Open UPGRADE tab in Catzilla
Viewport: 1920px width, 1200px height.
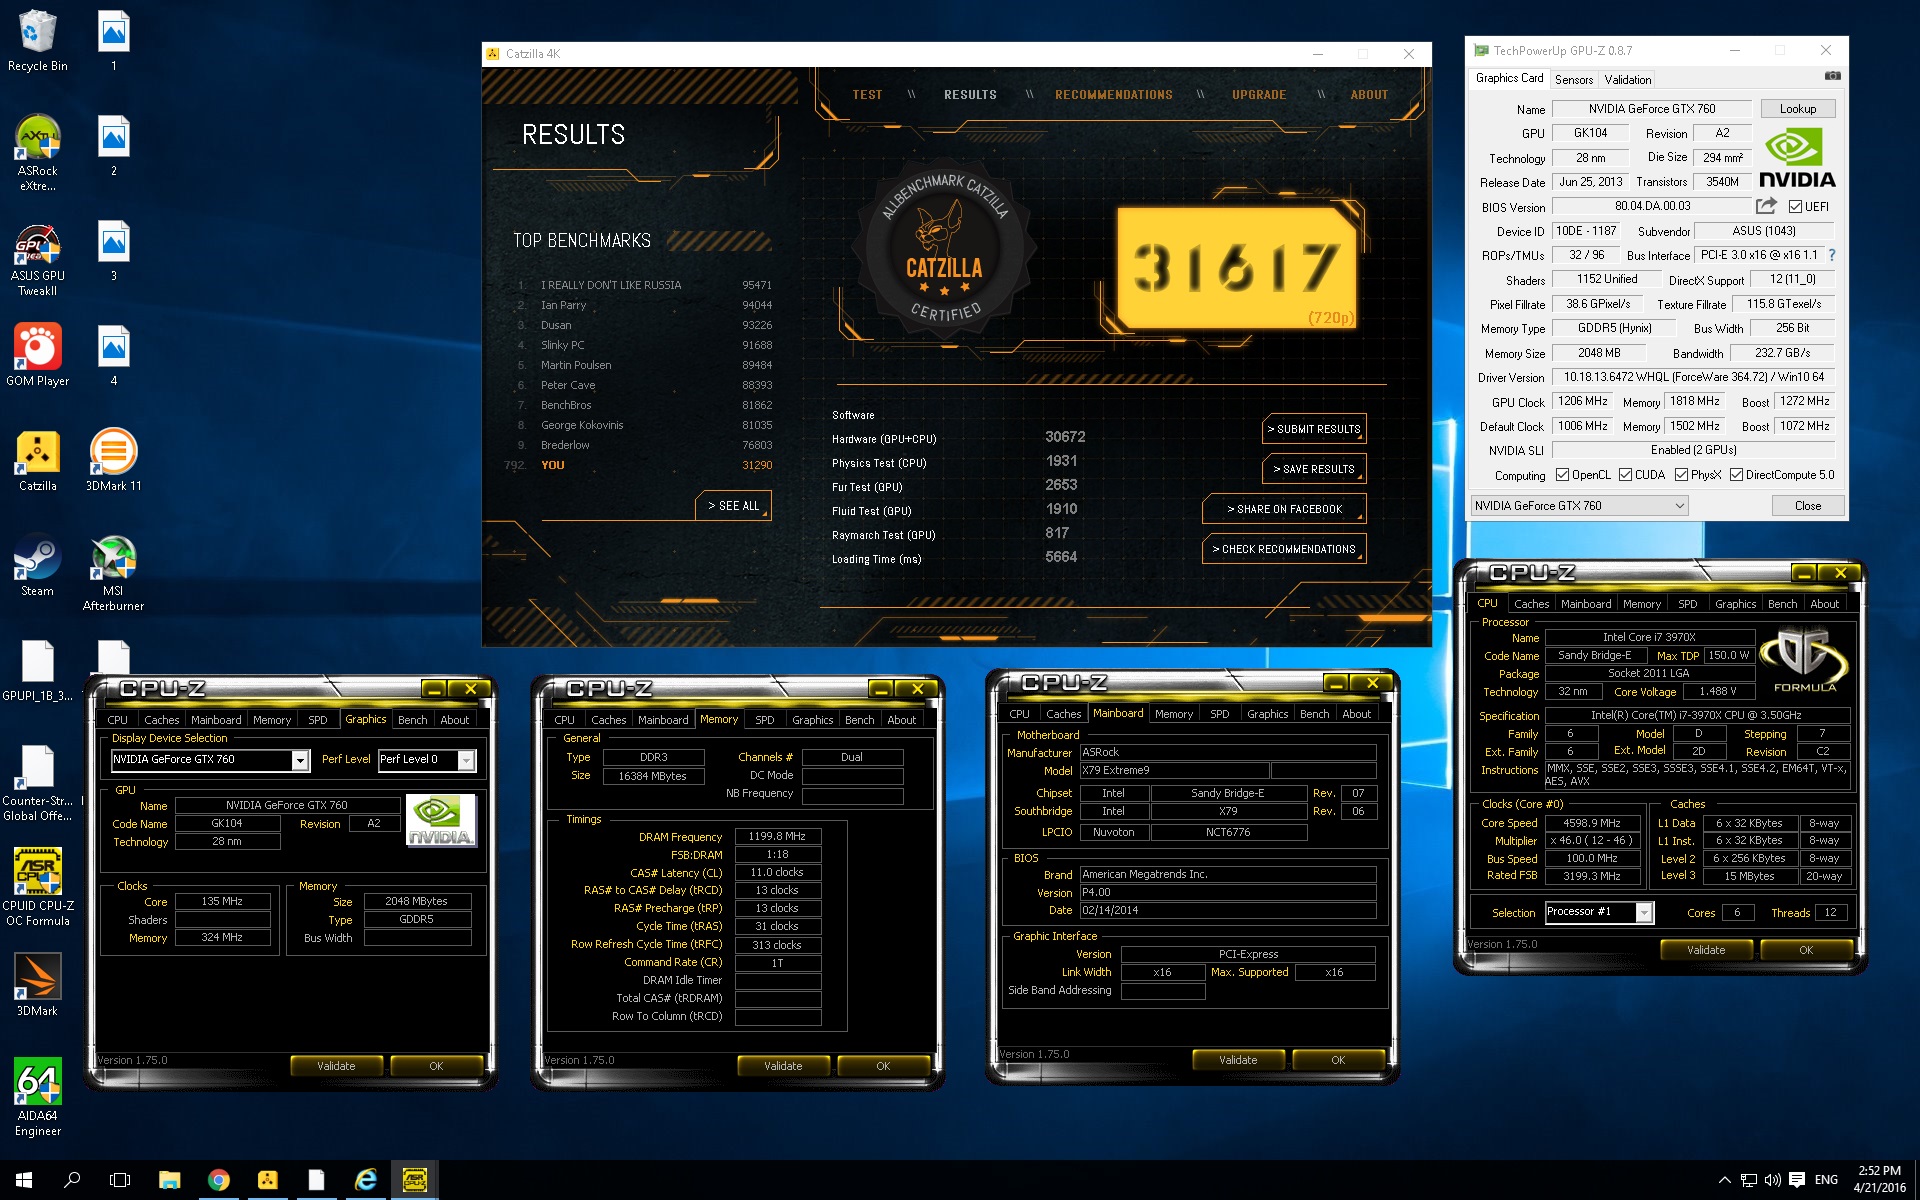click(1259, 95)
